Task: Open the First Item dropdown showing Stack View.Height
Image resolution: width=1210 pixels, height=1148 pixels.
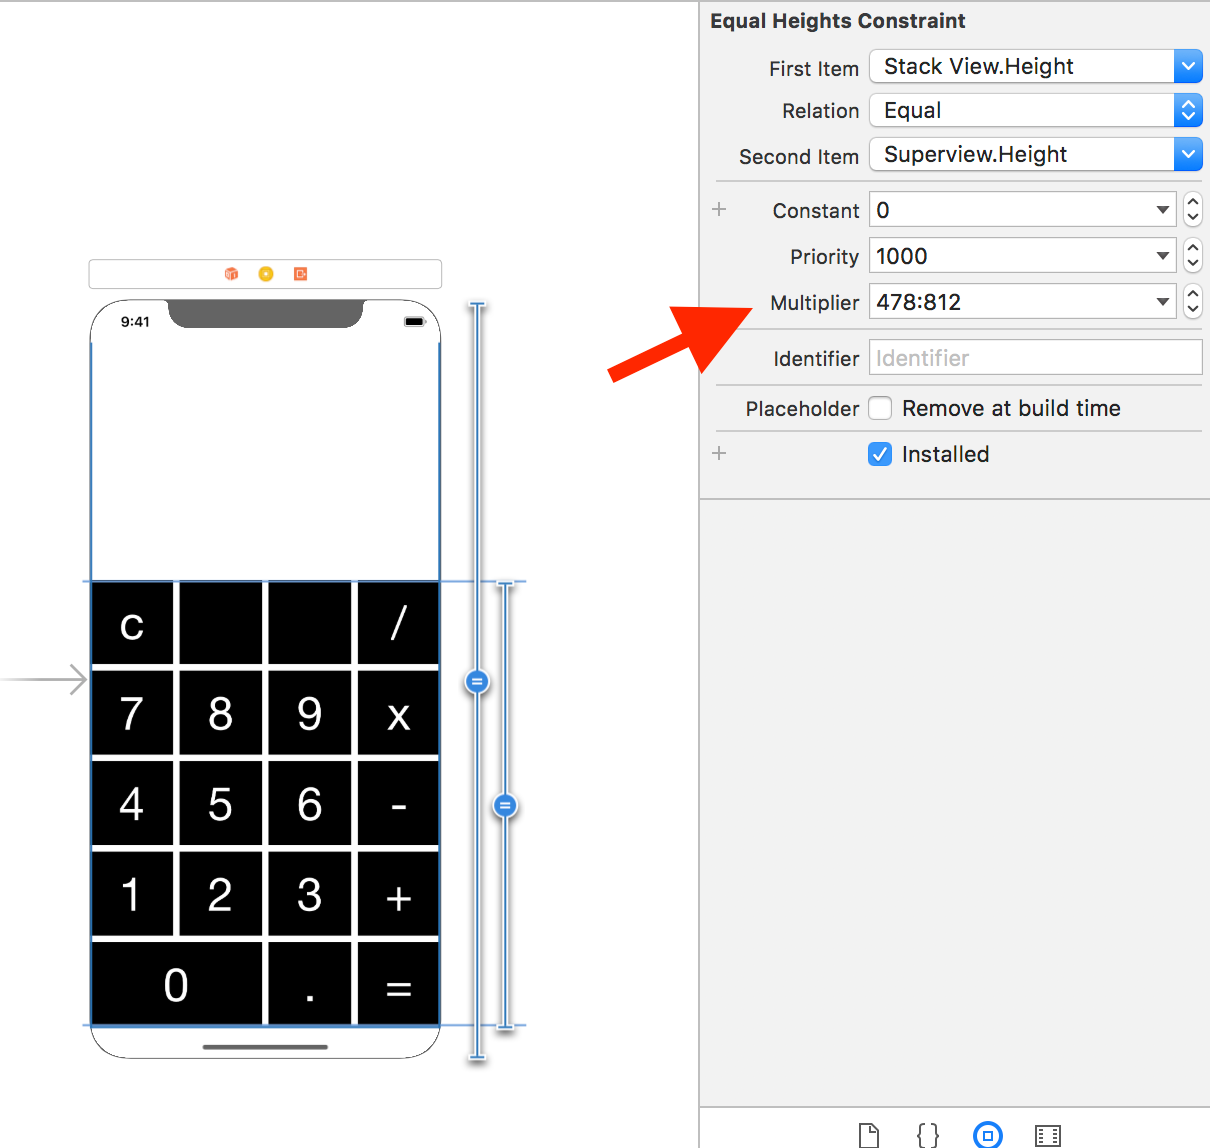Action: pyautogui.click(x=1188, y=66)
